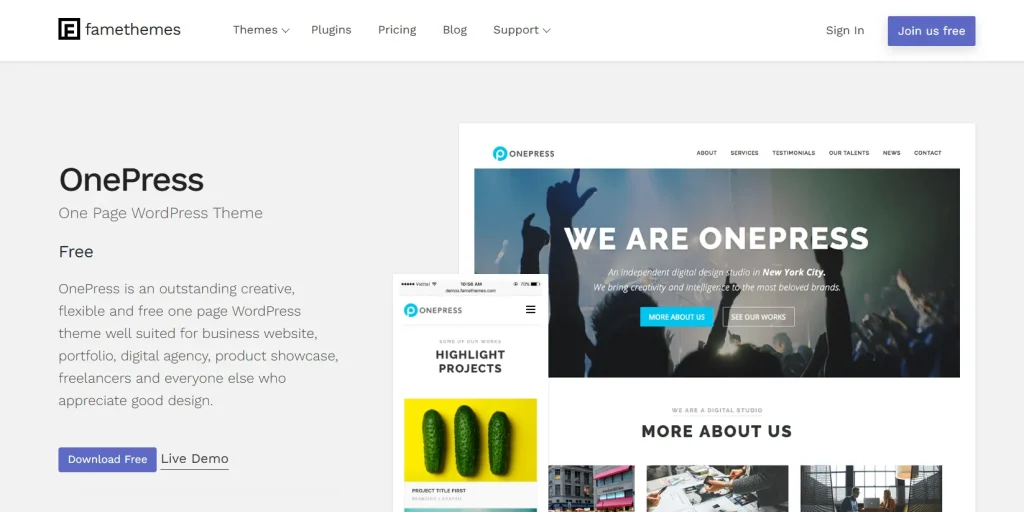
Task: Expand the Themes dropdown menu
Action: tap(261, 30)
